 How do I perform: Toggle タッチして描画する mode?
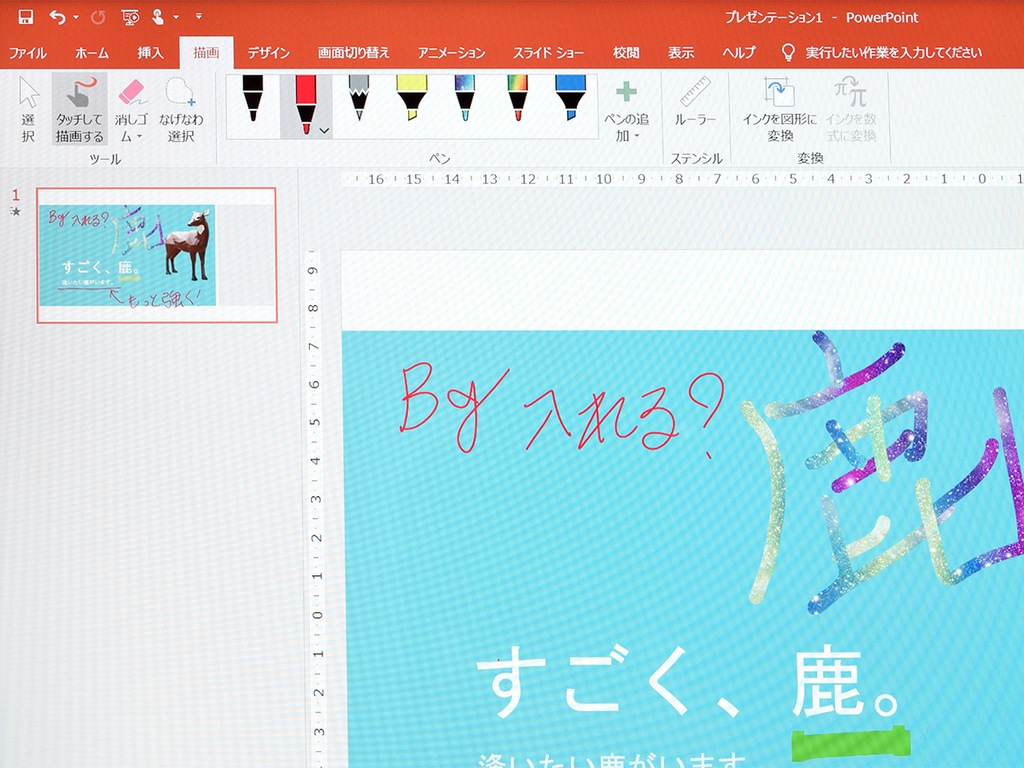80,109
